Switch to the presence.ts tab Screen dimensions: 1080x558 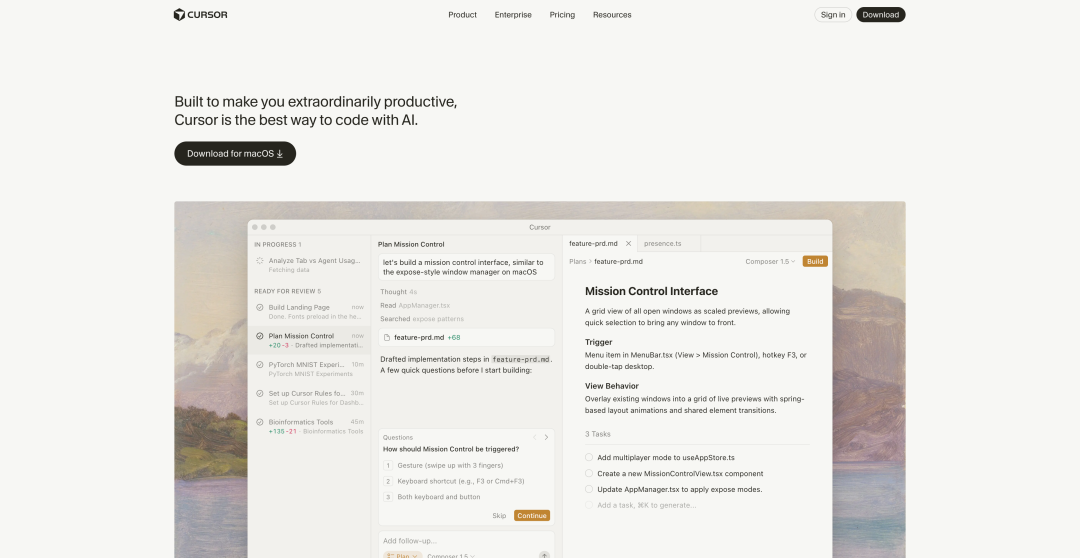tap(663, 243)
